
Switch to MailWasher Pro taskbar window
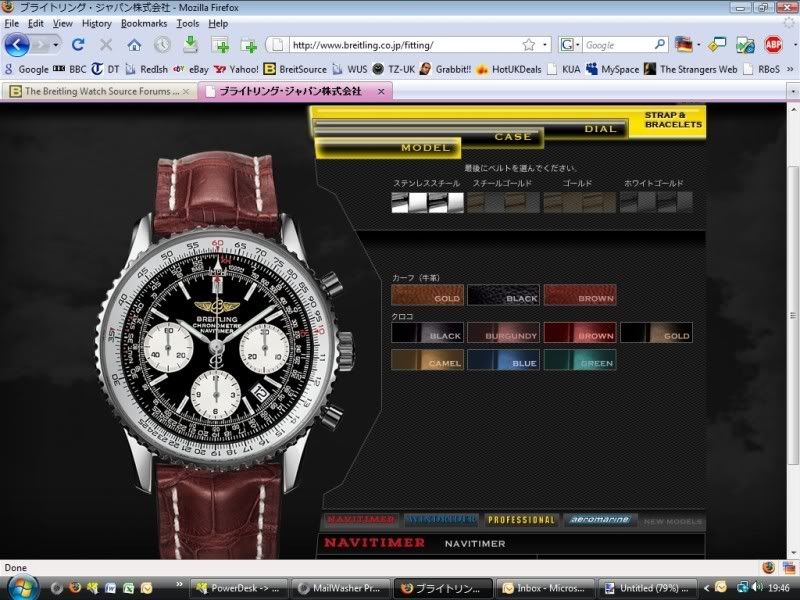click(x=340, y=588)
